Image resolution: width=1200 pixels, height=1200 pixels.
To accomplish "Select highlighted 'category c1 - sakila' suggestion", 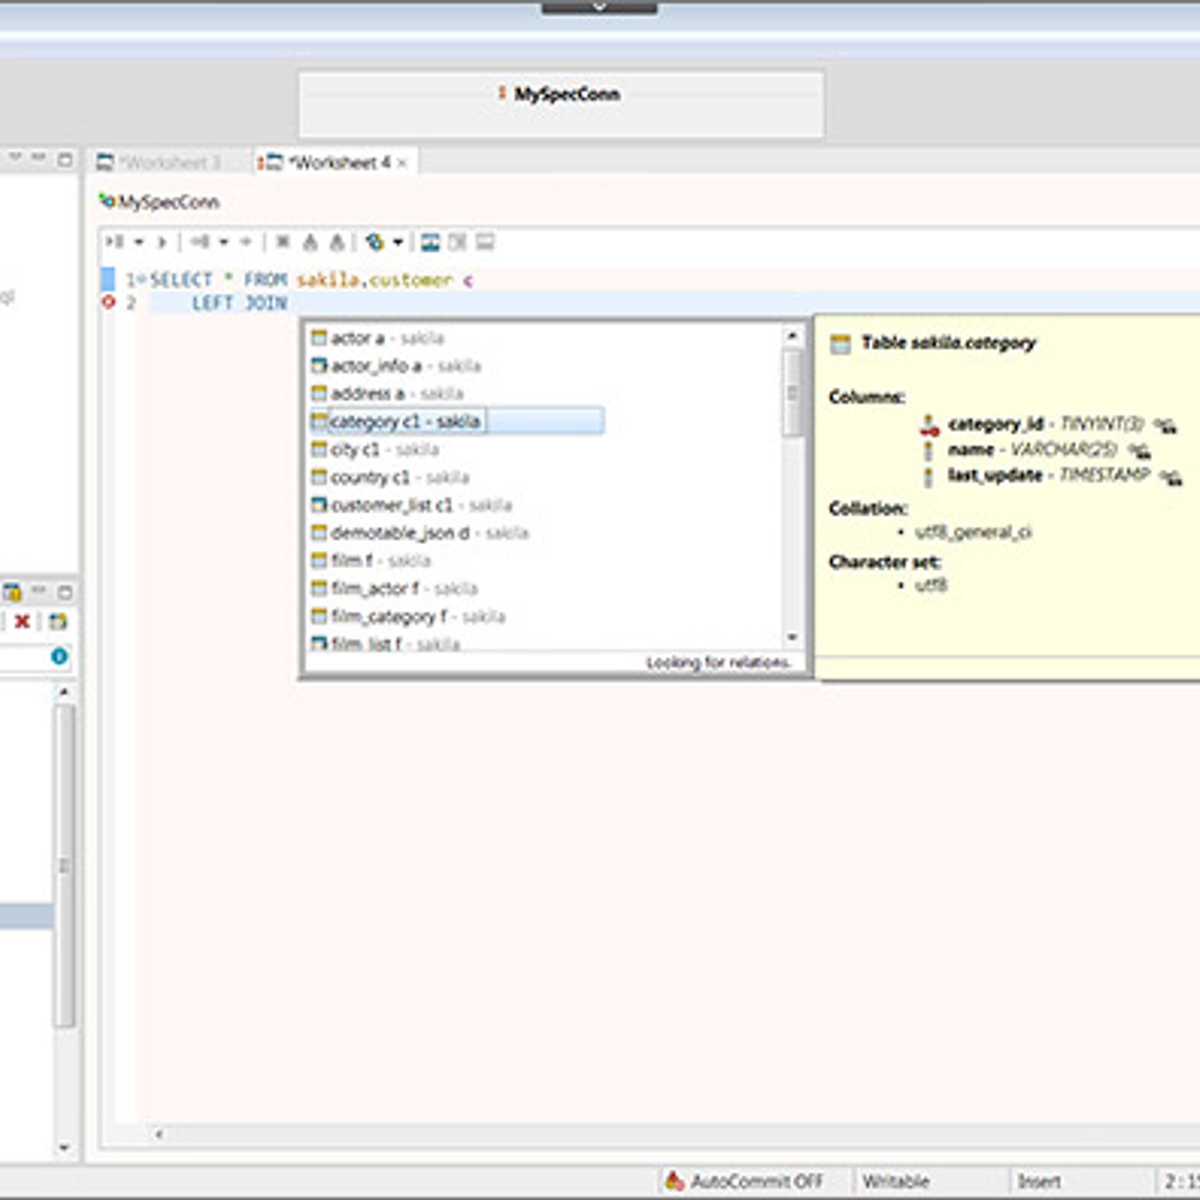I will click(x=457, y=421).
